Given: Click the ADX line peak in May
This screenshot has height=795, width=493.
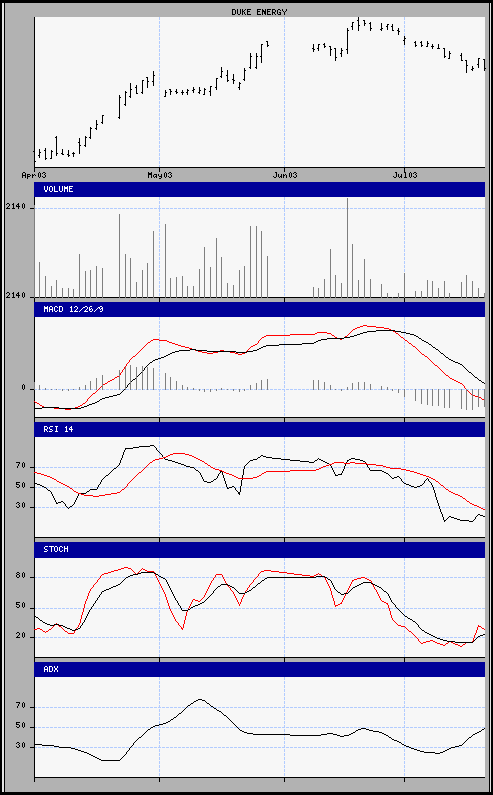Looking at the screenshot, I should 200,699.
